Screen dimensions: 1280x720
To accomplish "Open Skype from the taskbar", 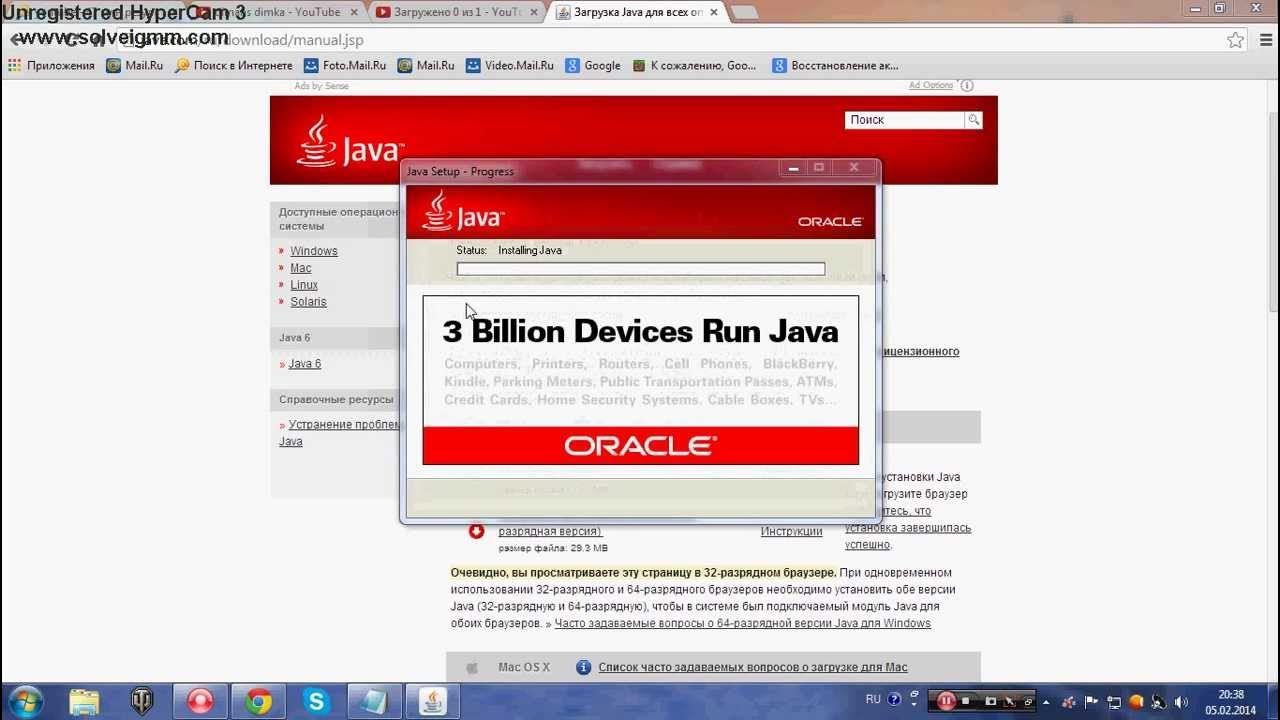I will 317,701.
